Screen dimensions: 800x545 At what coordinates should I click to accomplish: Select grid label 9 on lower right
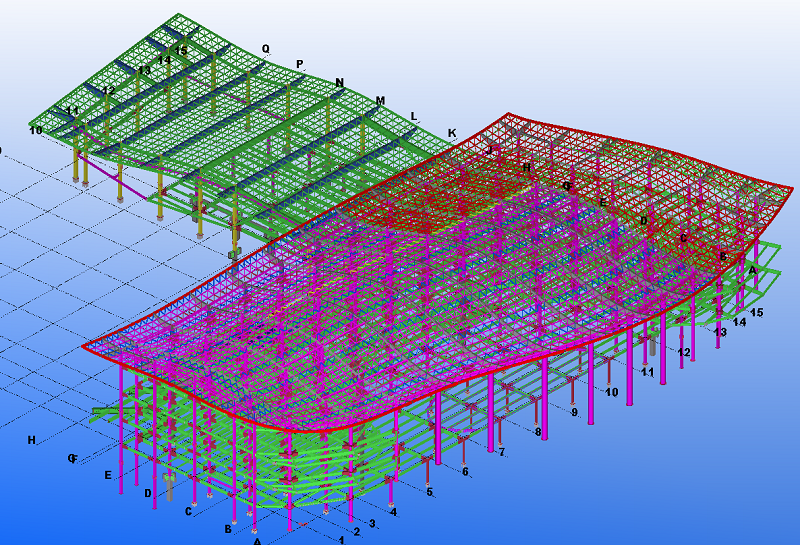574,412
